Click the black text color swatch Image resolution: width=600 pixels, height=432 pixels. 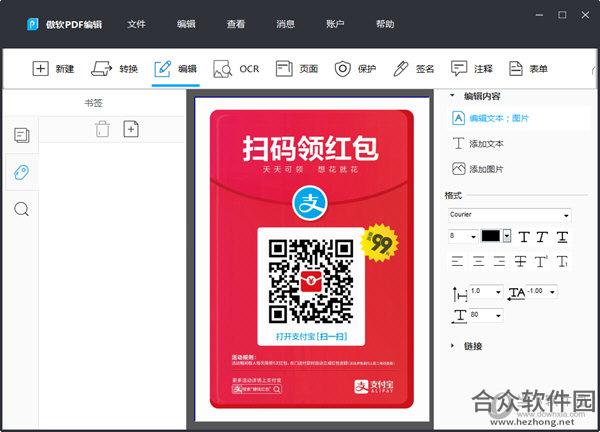(x=491, y=236)
